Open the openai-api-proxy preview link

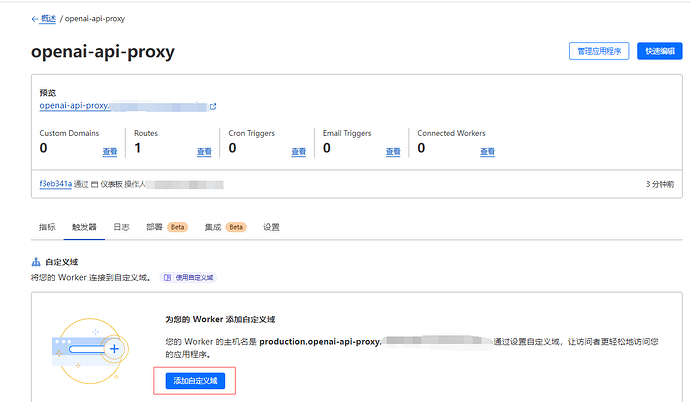tap(74, 106)
